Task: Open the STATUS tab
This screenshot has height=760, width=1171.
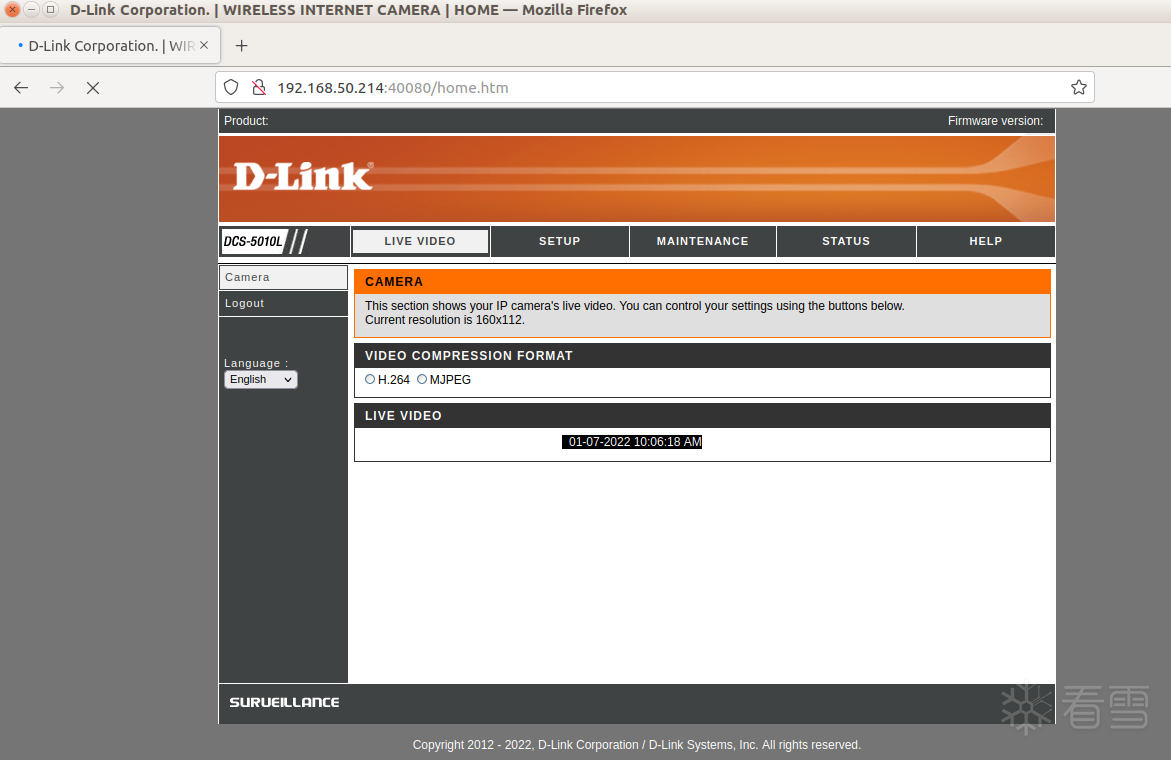Action: coord(846,241)
